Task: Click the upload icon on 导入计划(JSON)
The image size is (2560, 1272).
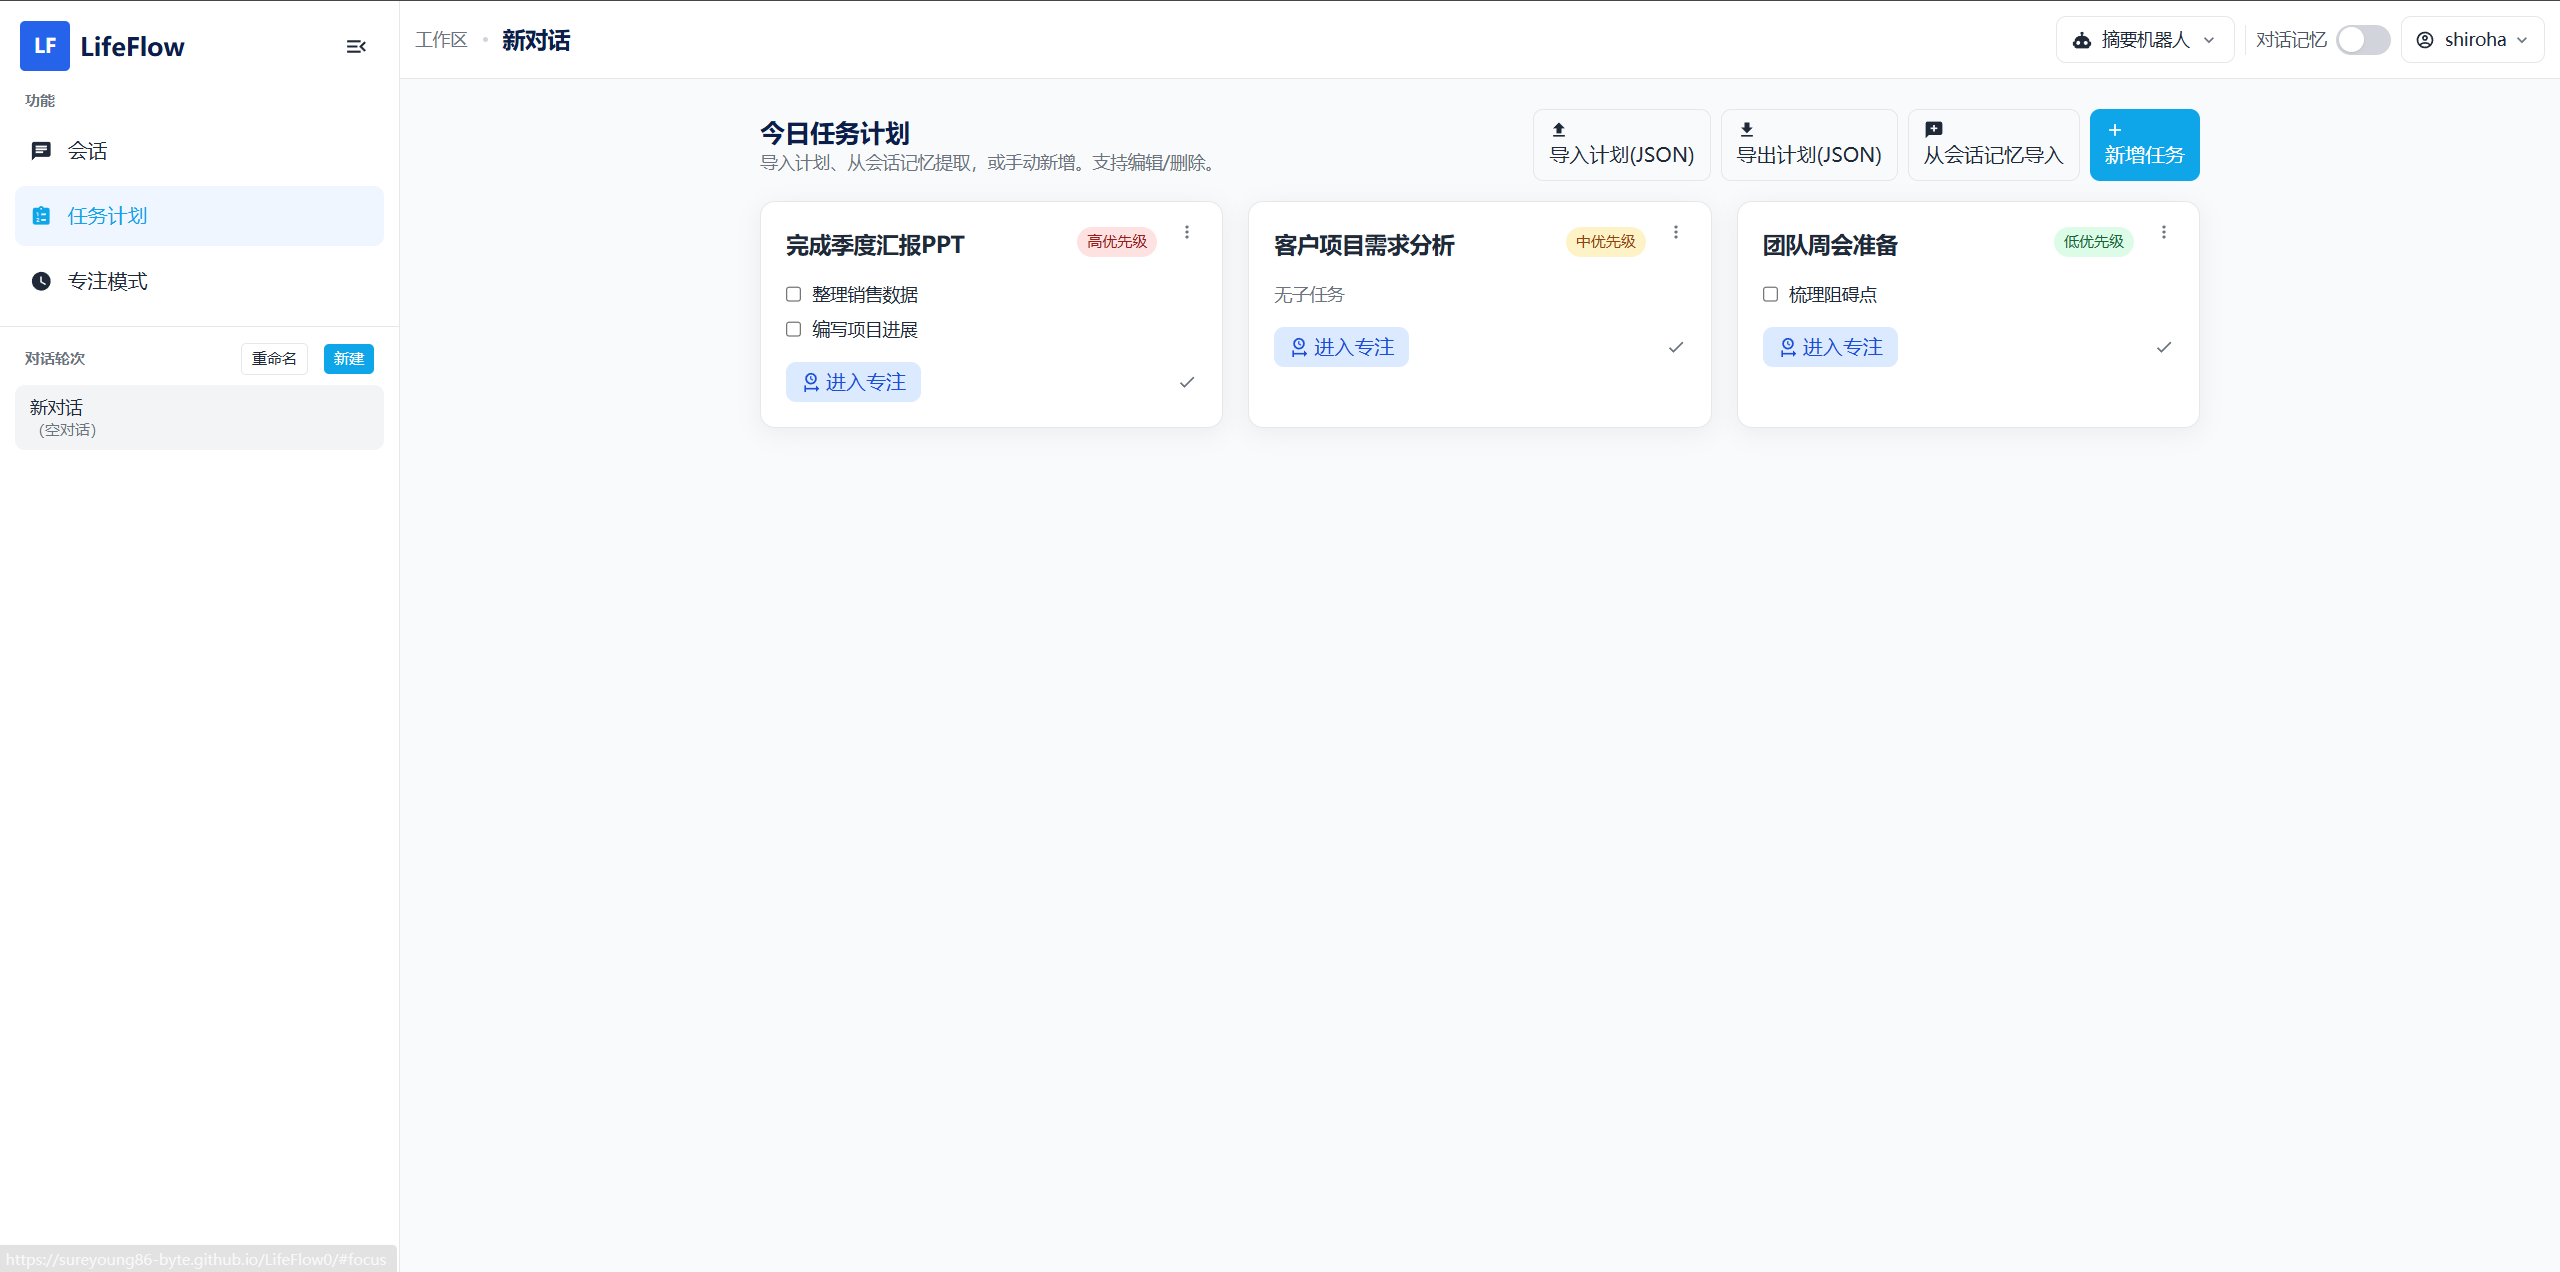Action: click(x=1557, y=129)
